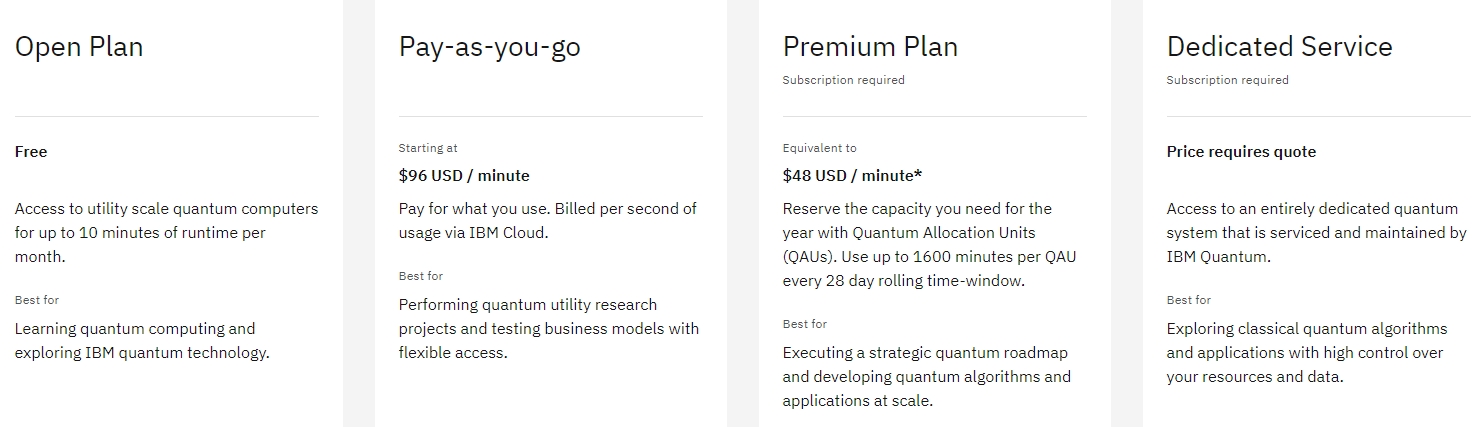The image size is (1479, 427).
Task: Click the Starting at label
Action: click(428, 148)
